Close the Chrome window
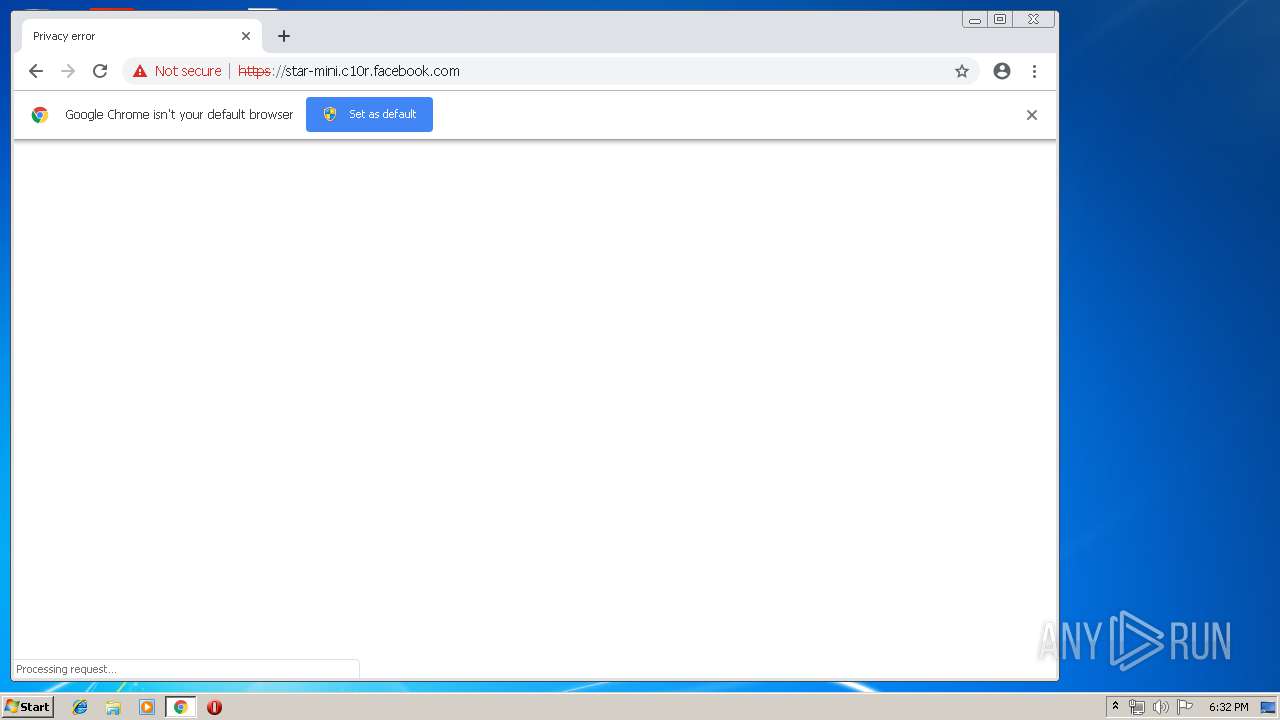 tap(1033, 19)
